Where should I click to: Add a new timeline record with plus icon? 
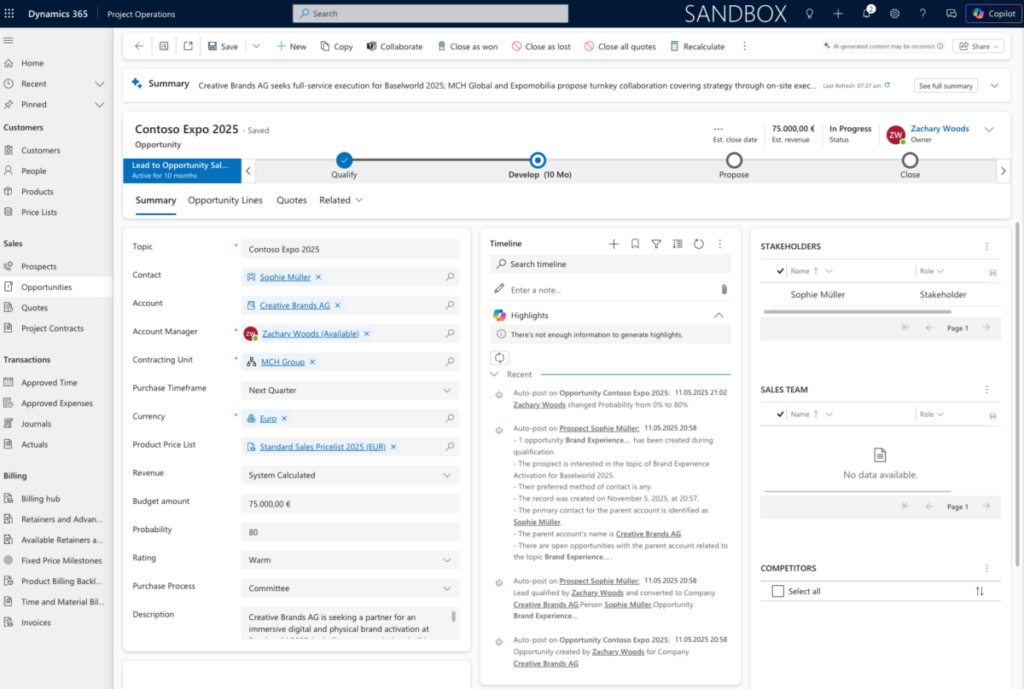click(x=614, y=244)
